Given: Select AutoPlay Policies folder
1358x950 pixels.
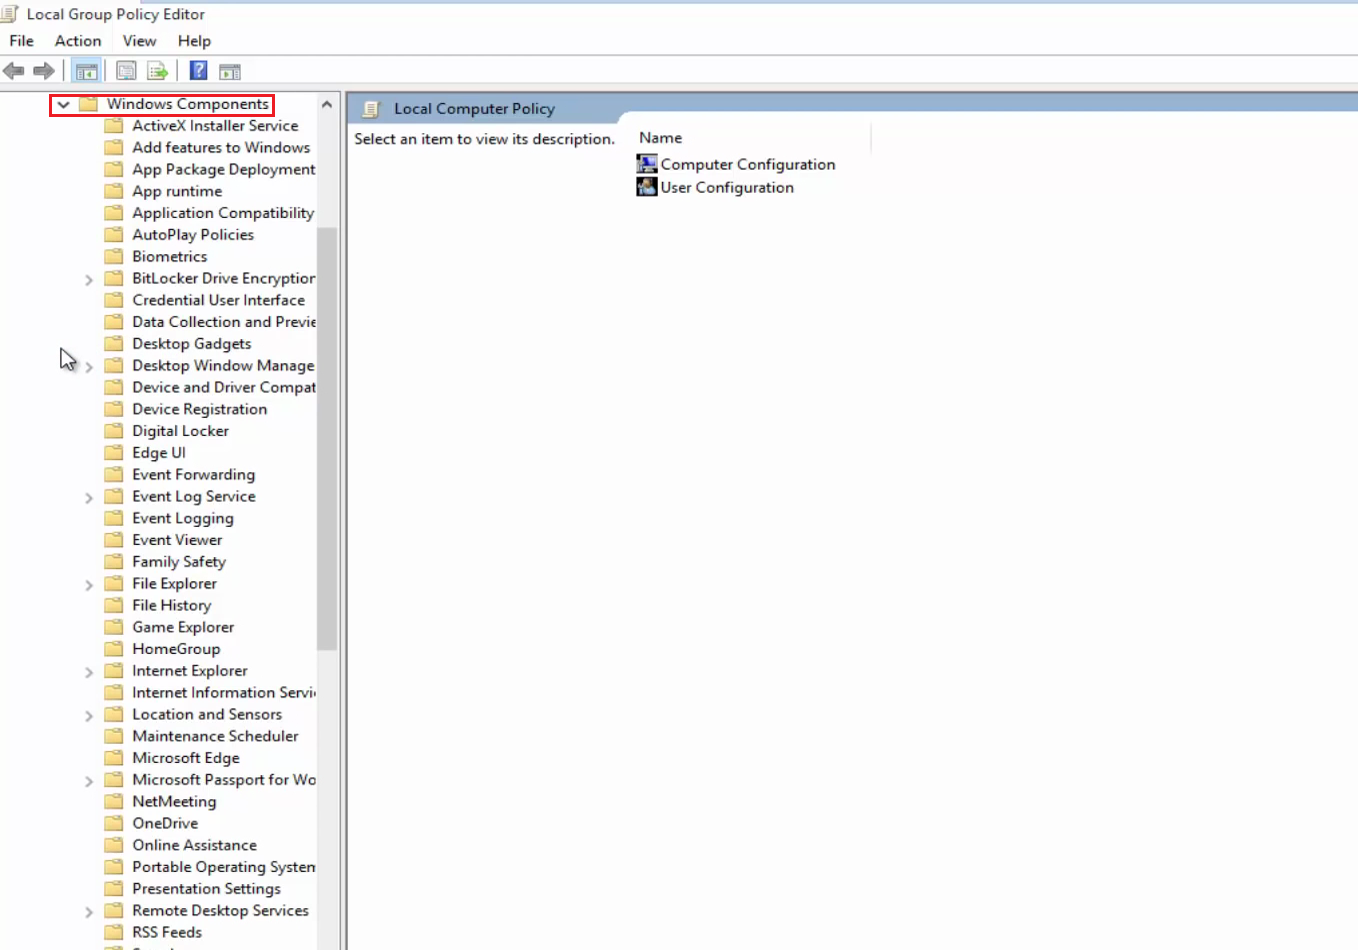Looking at the screenshot, I should (x=193, y=235).
